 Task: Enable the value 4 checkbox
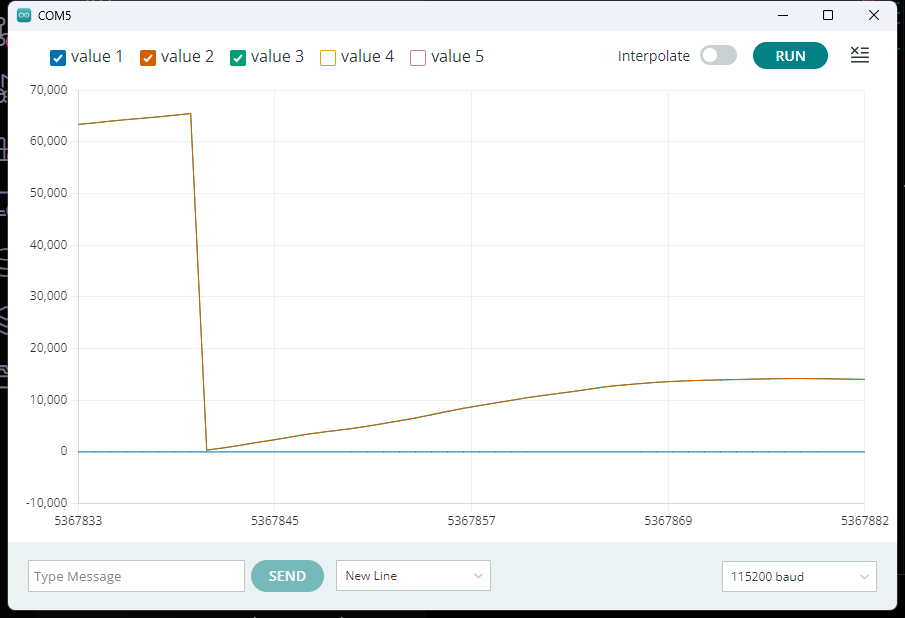(x=328, y=57)
